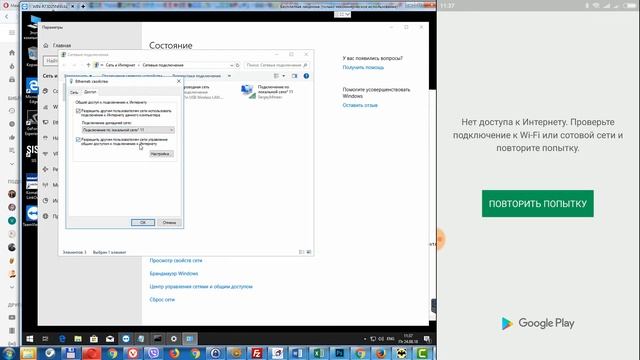Refresh the Network Connections folder
The width and height of the screenshot is (640, 360).
[x=238, y=65]
